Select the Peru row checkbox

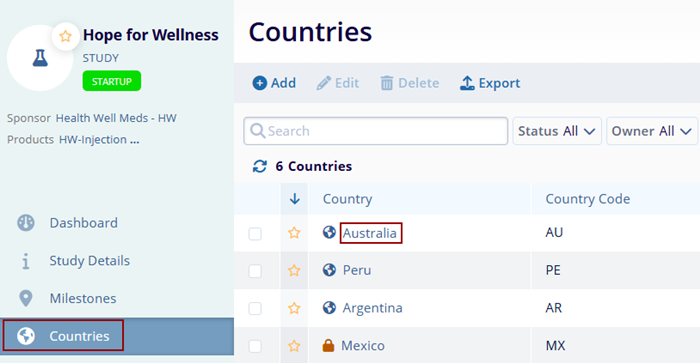coord(255,271)
